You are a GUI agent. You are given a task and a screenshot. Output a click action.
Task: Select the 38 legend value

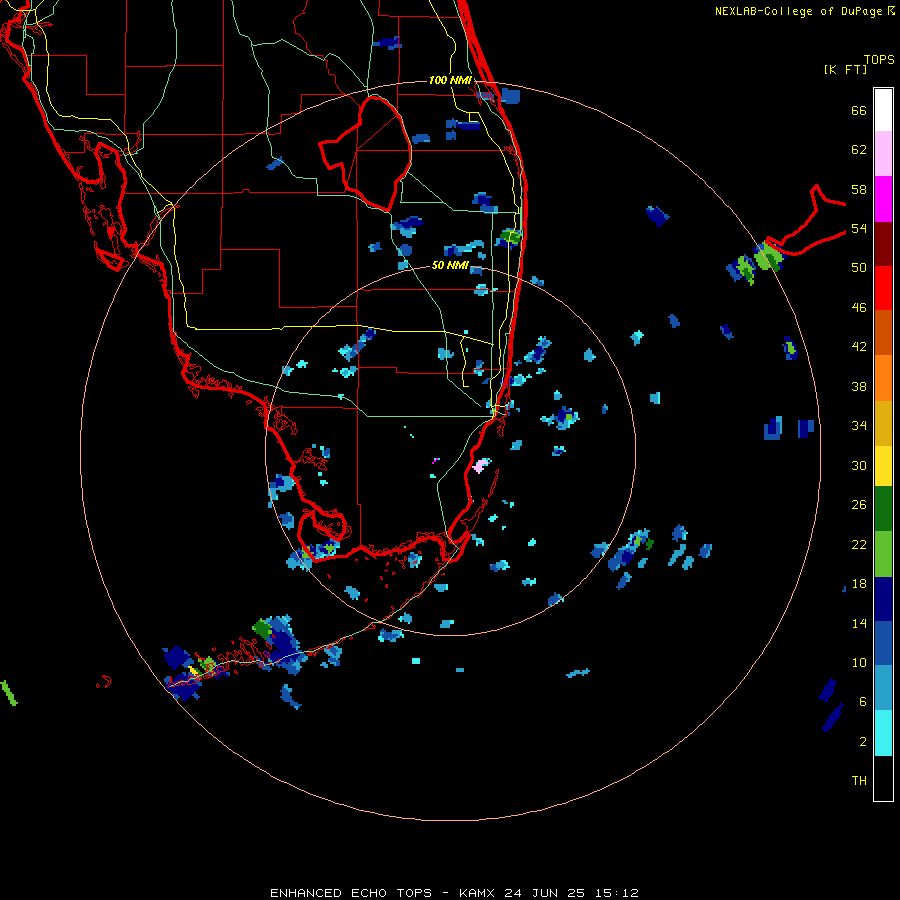coord(859,386)
